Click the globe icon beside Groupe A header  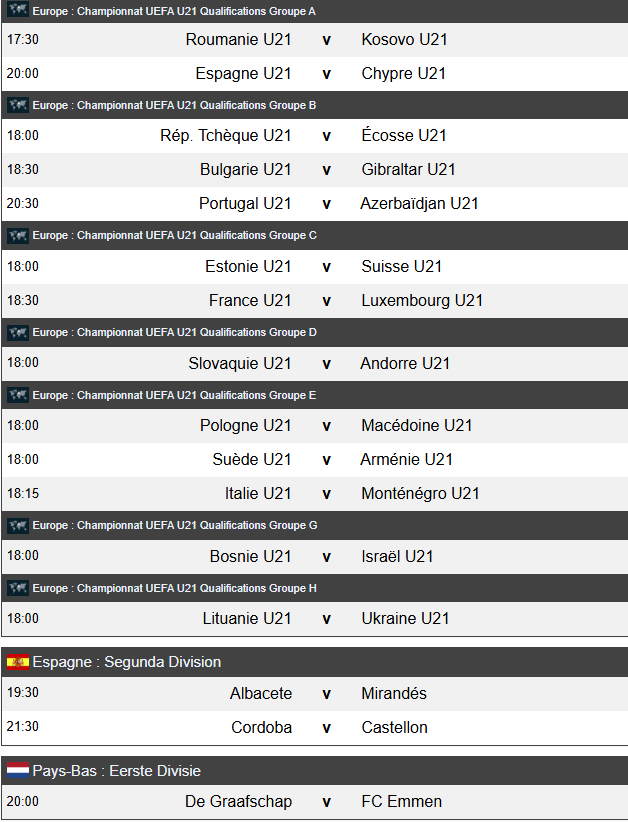tap(17, 11)
